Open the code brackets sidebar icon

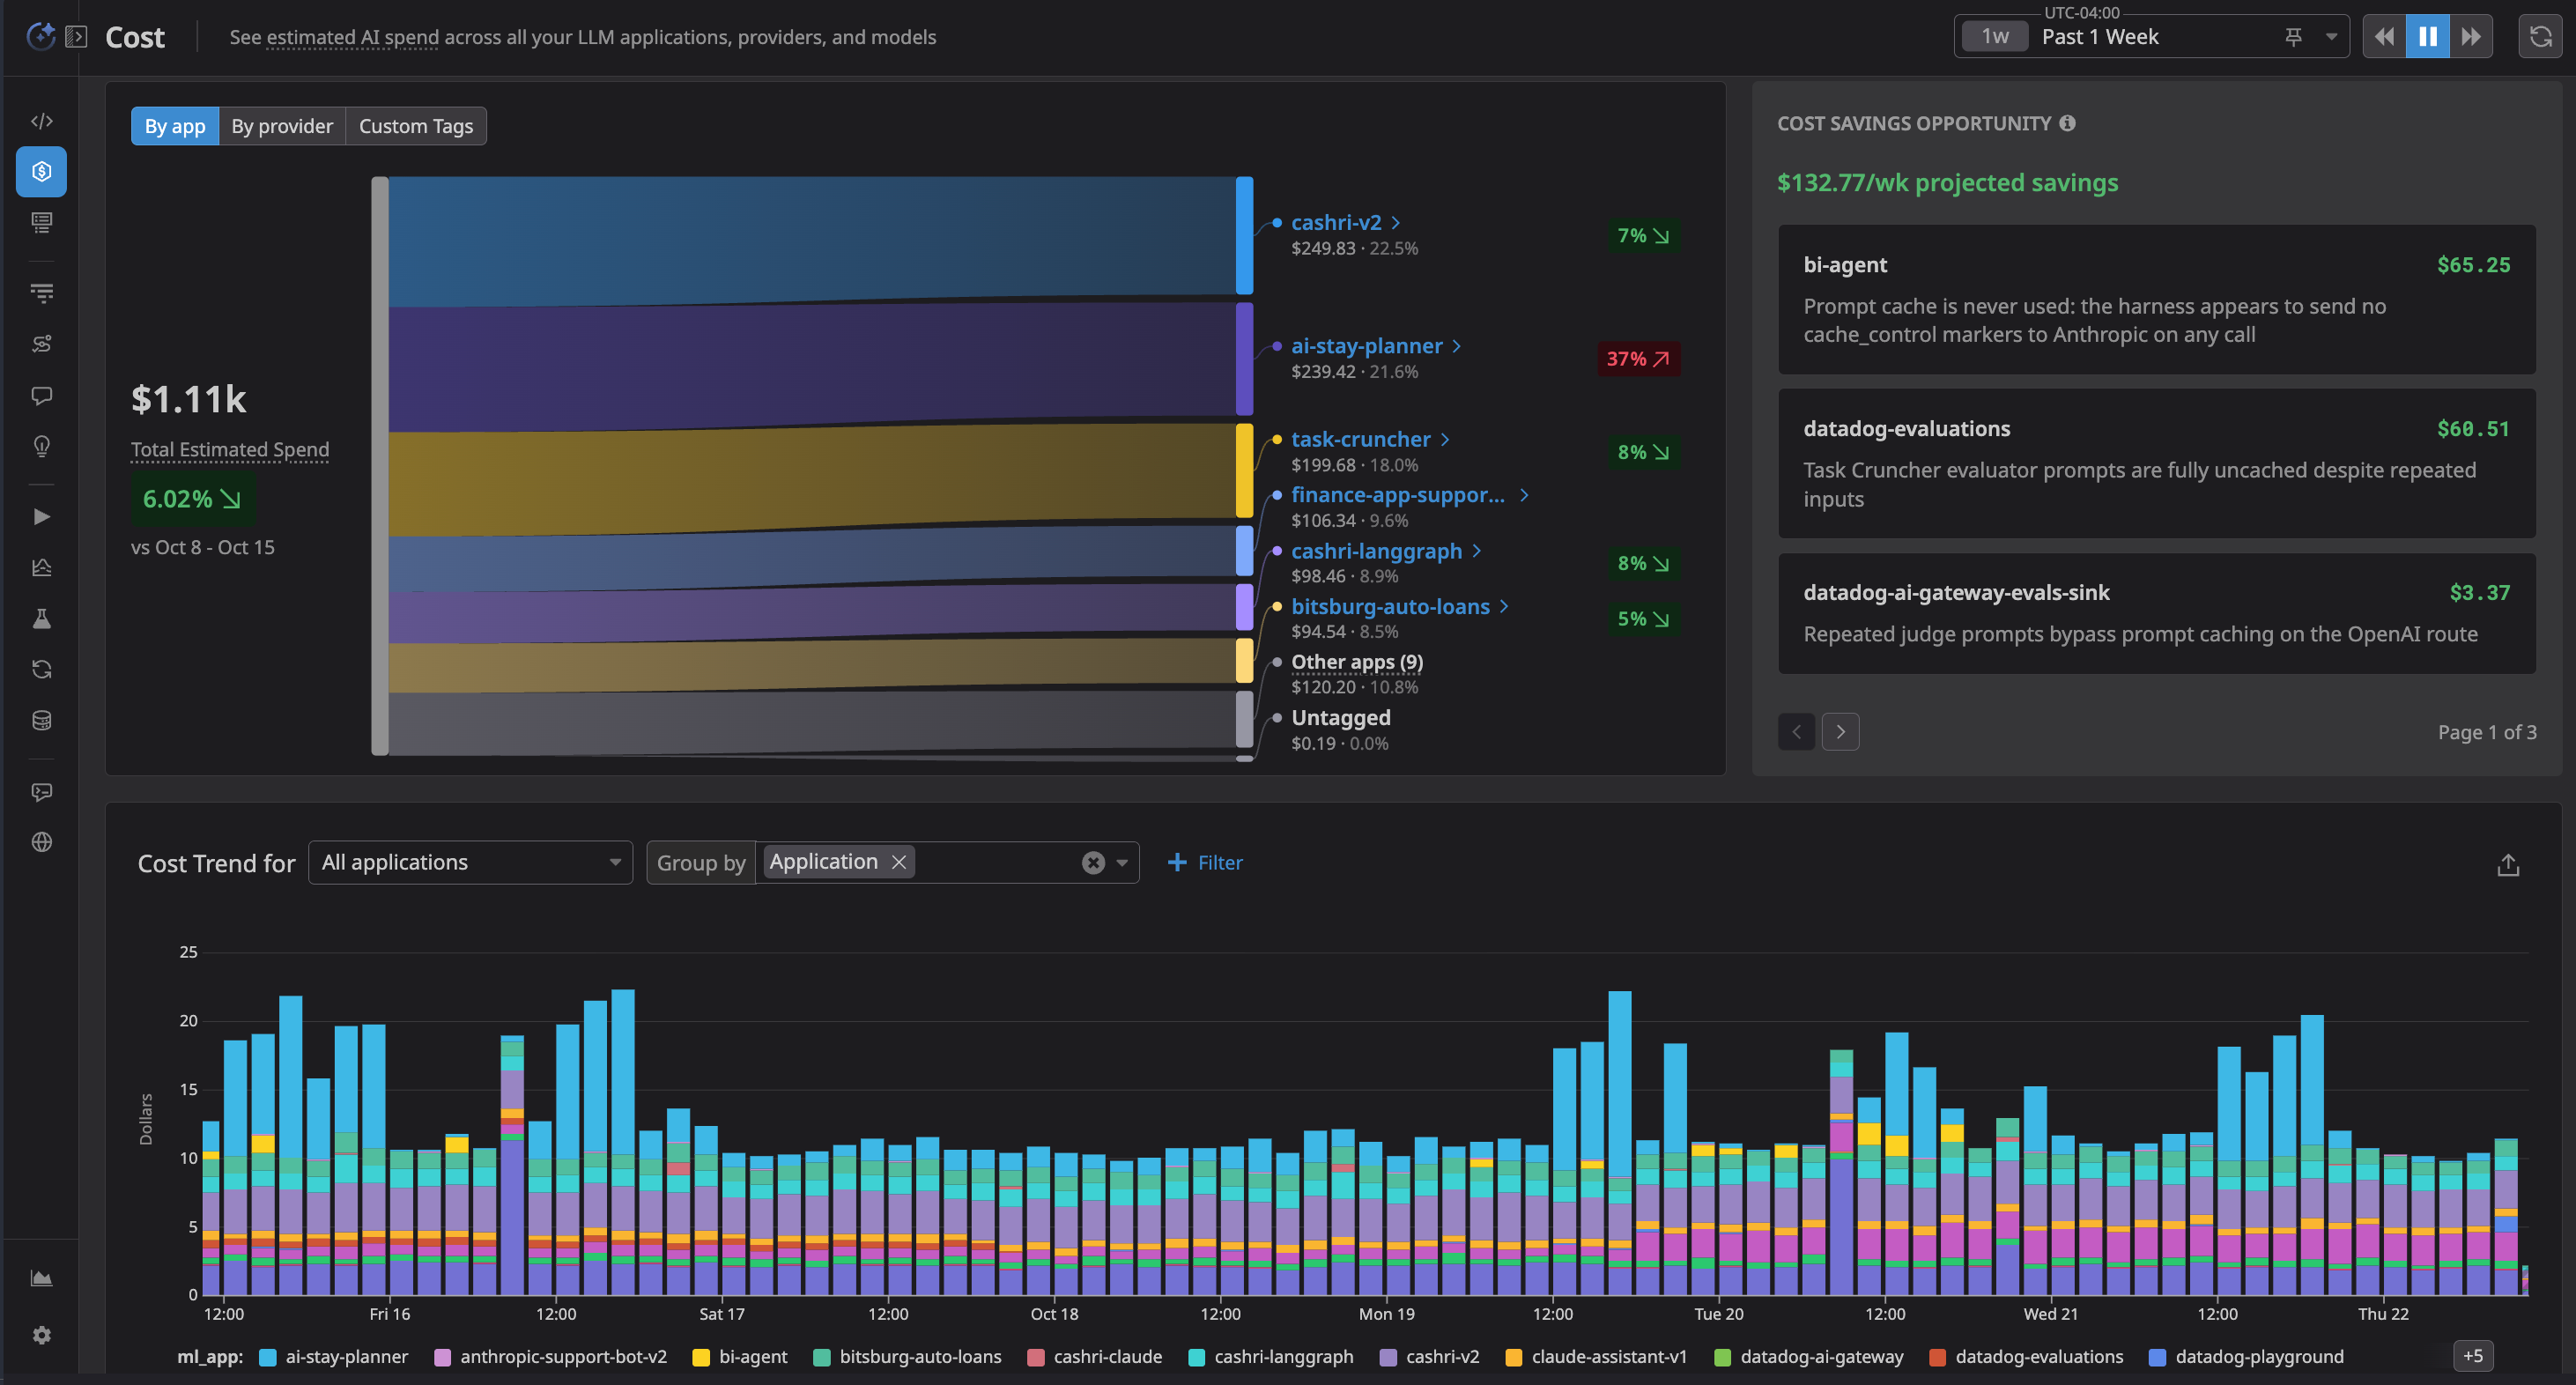tap(41, 121)
